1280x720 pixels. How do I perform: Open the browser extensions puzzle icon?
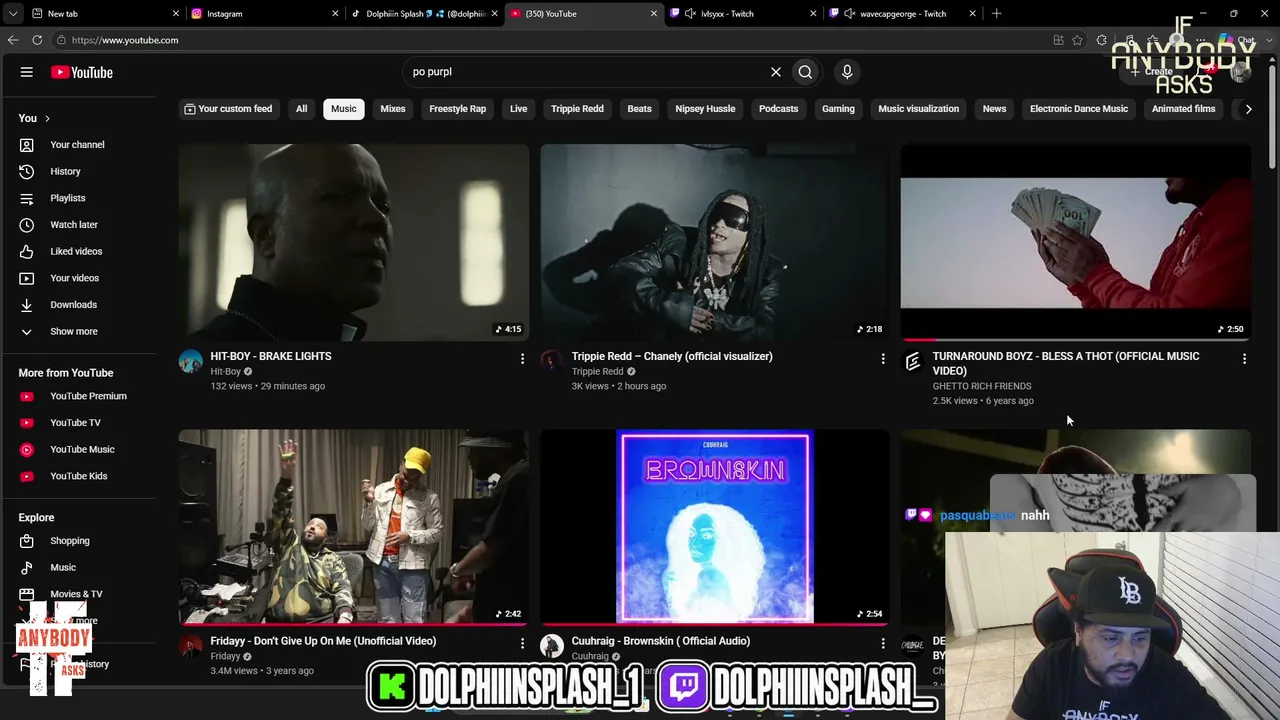(x=1102, y=40)
